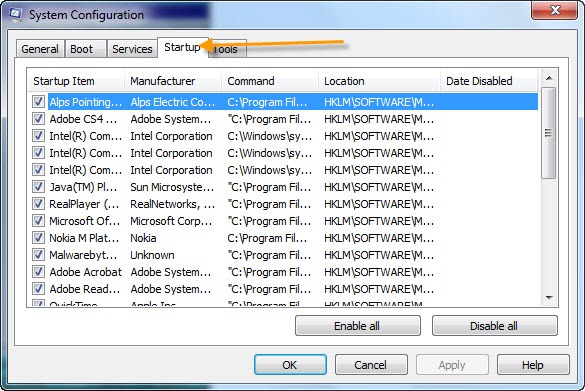
Task: Close the System Configuration window
Action: coord(554,10)
